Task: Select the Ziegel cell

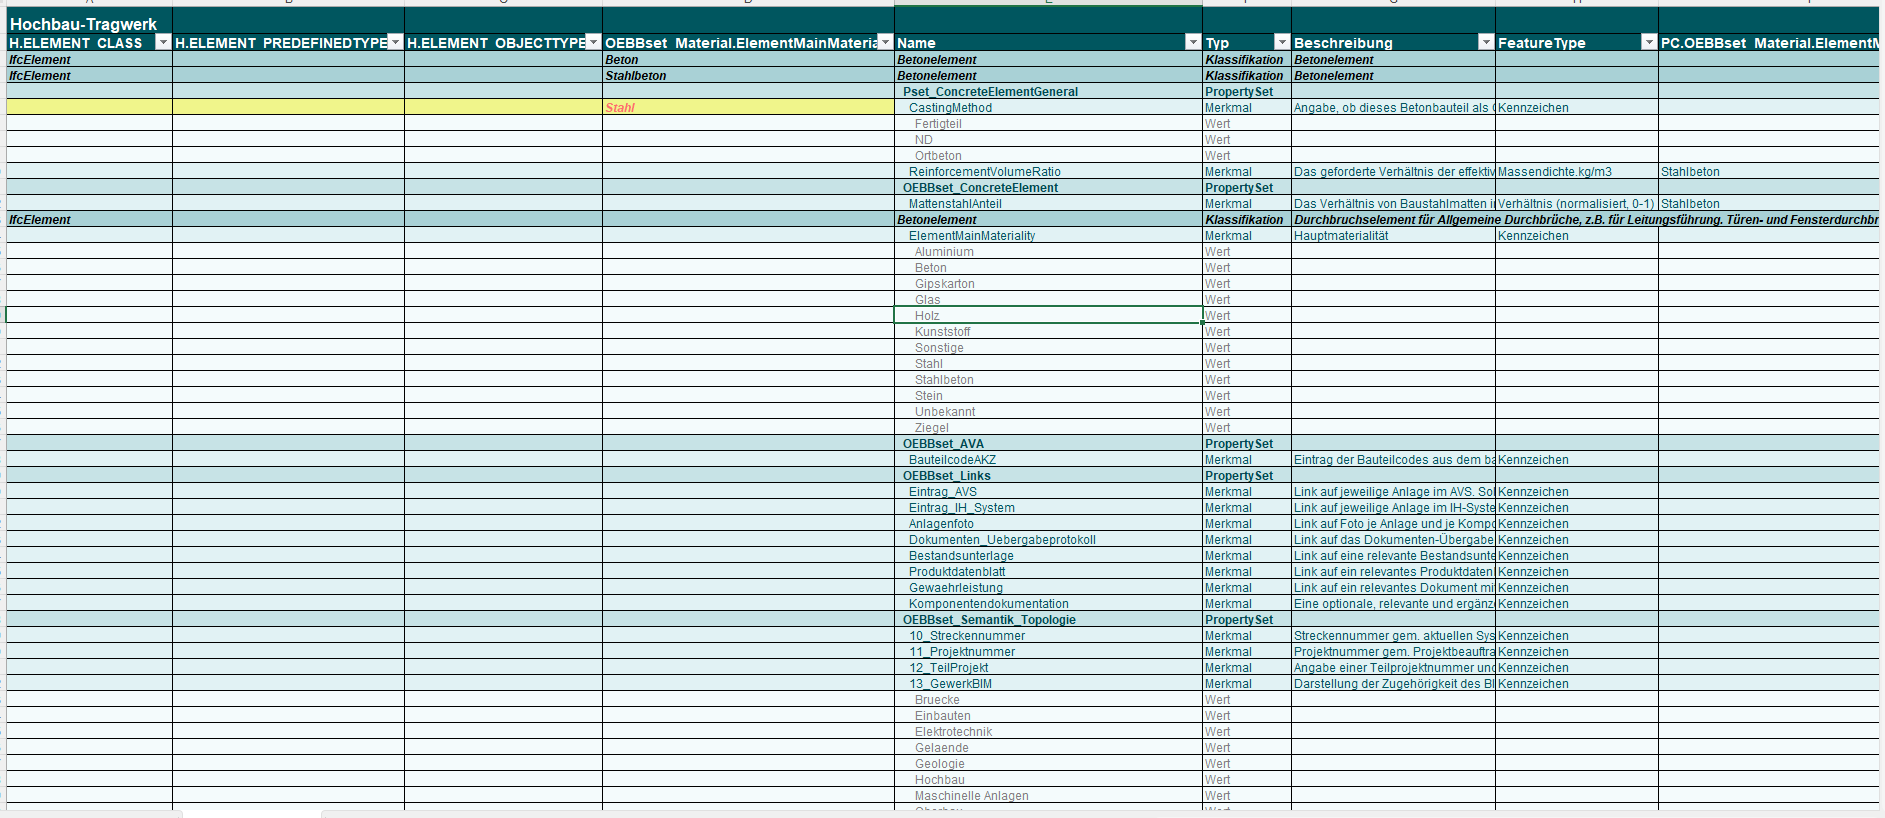Action: click(1048, 428)
